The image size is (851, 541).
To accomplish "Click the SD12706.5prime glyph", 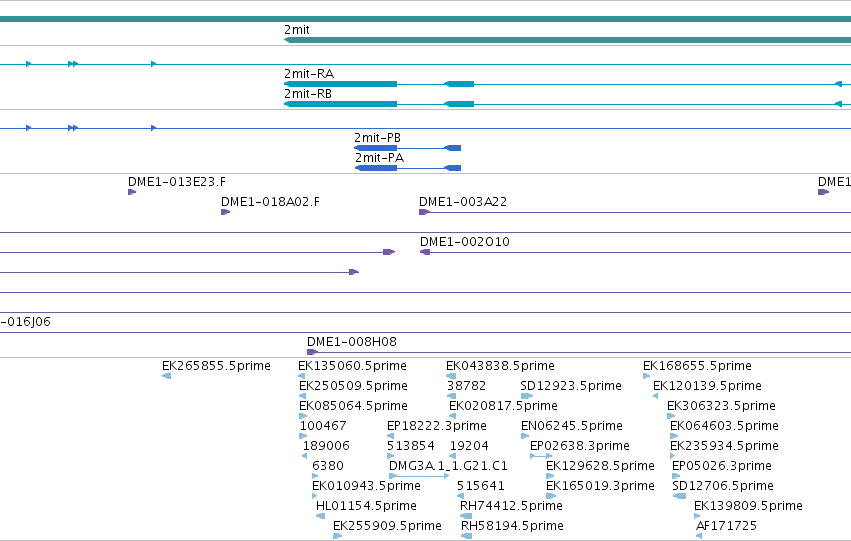I will [x=679, y=496].
